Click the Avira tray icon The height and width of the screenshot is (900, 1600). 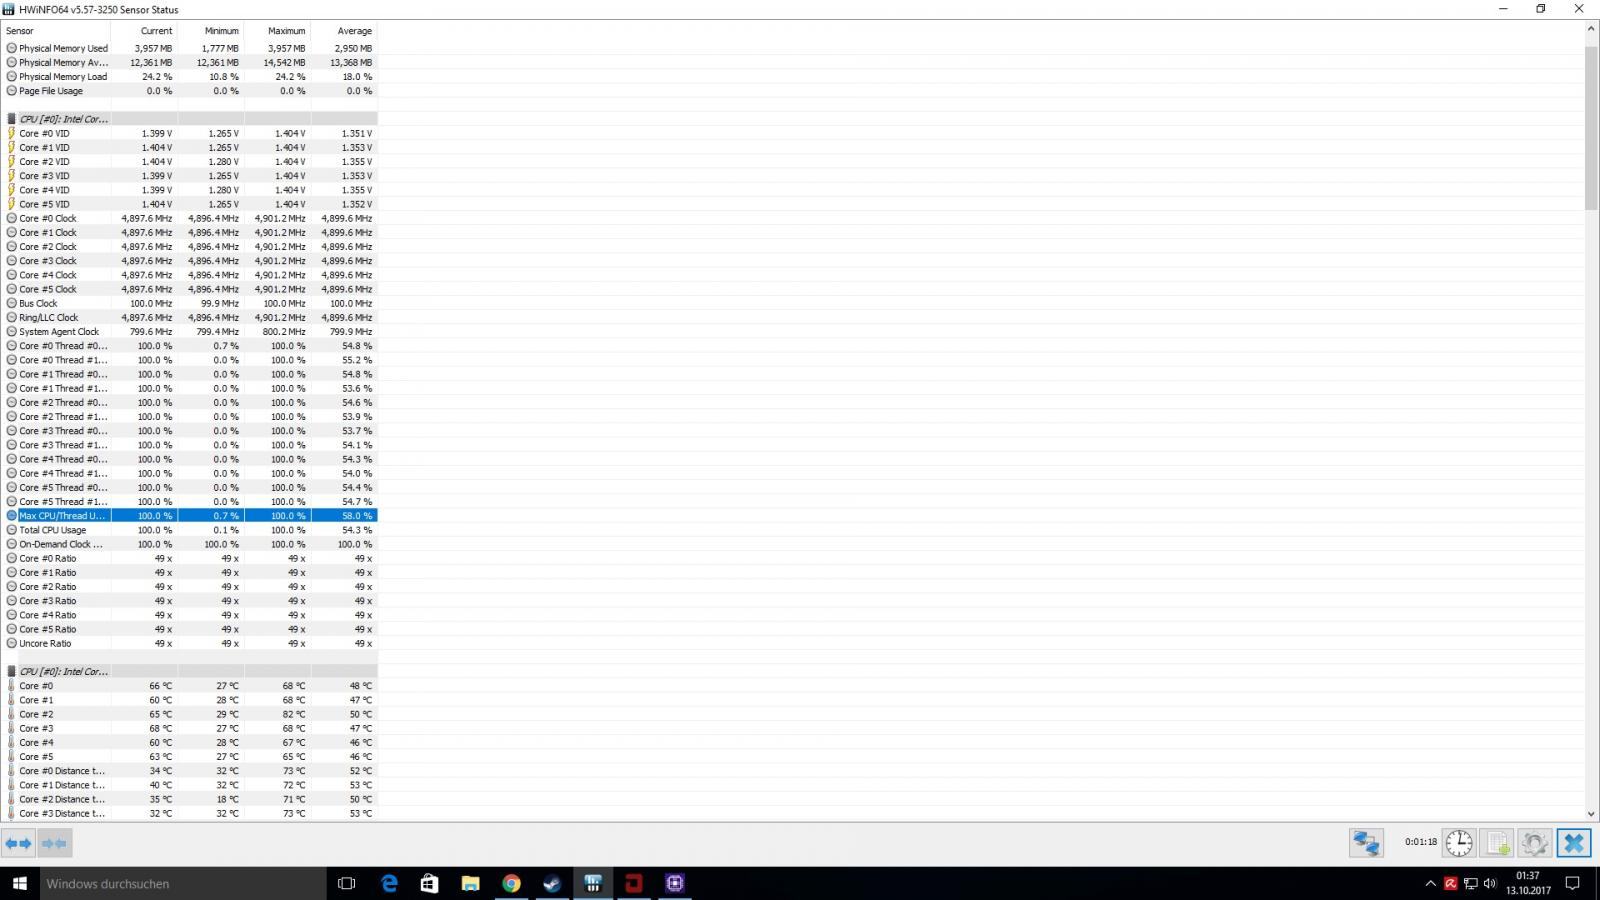click(x=1450, y=883)
